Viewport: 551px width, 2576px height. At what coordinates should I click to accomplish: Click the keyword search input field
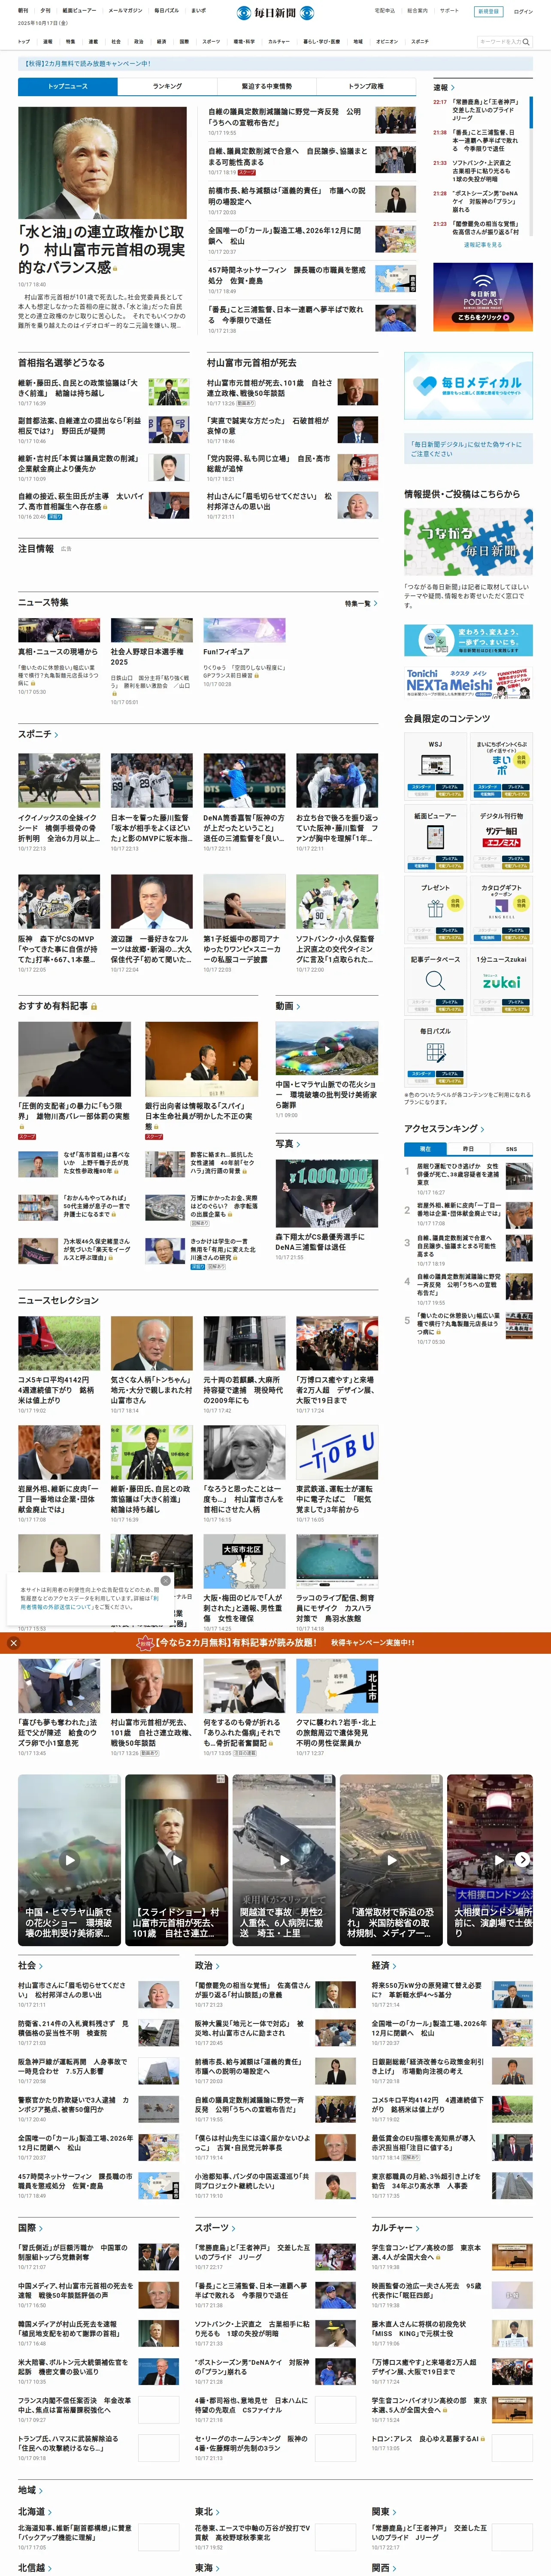pos(499,42)
